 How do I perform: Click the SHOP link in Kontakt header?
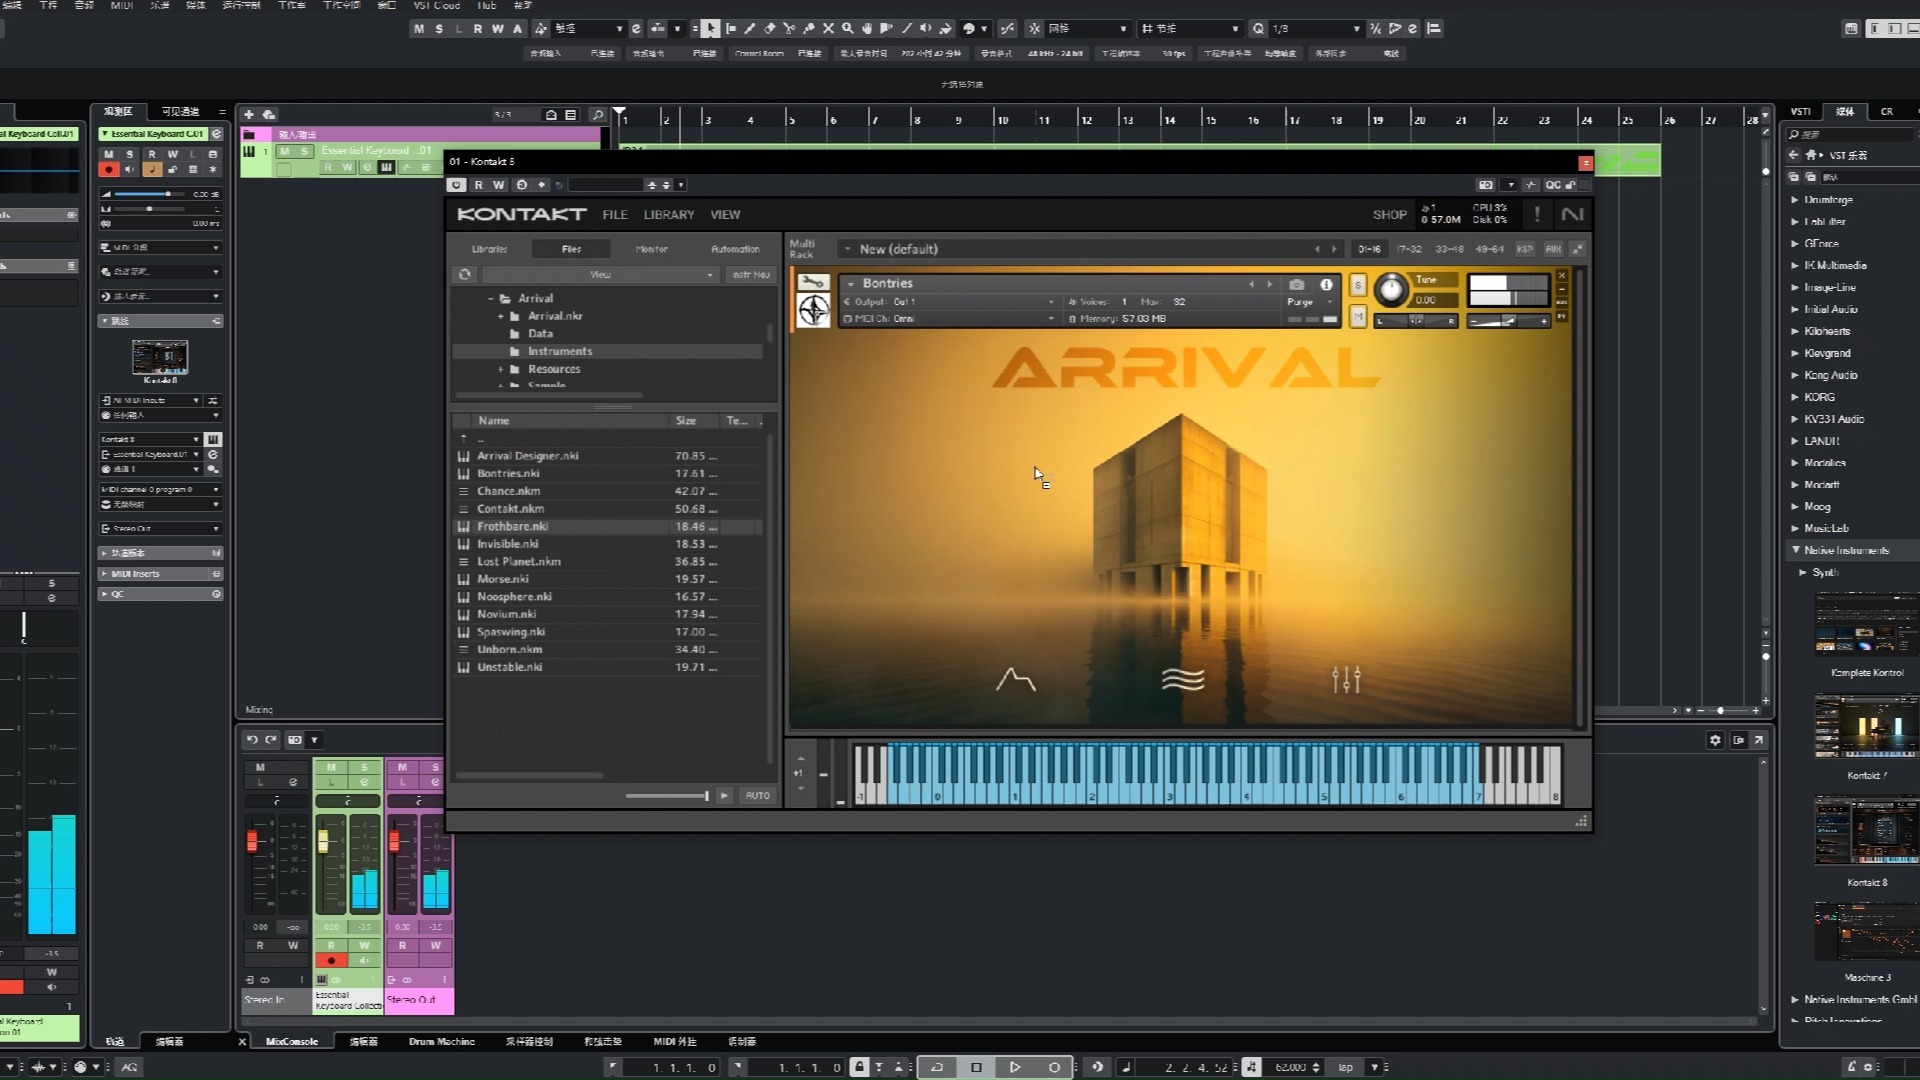tap(1389, 215)
